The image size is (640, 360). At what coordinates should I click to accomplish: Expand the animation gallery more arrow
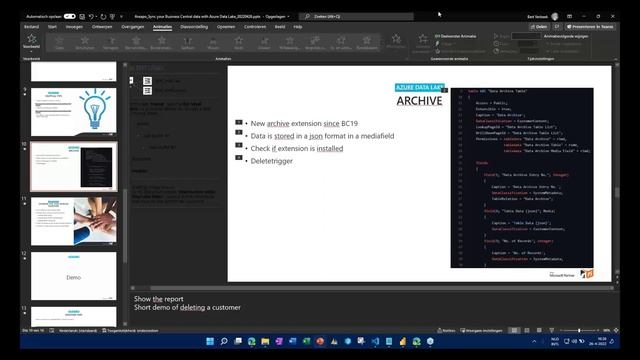383,49
